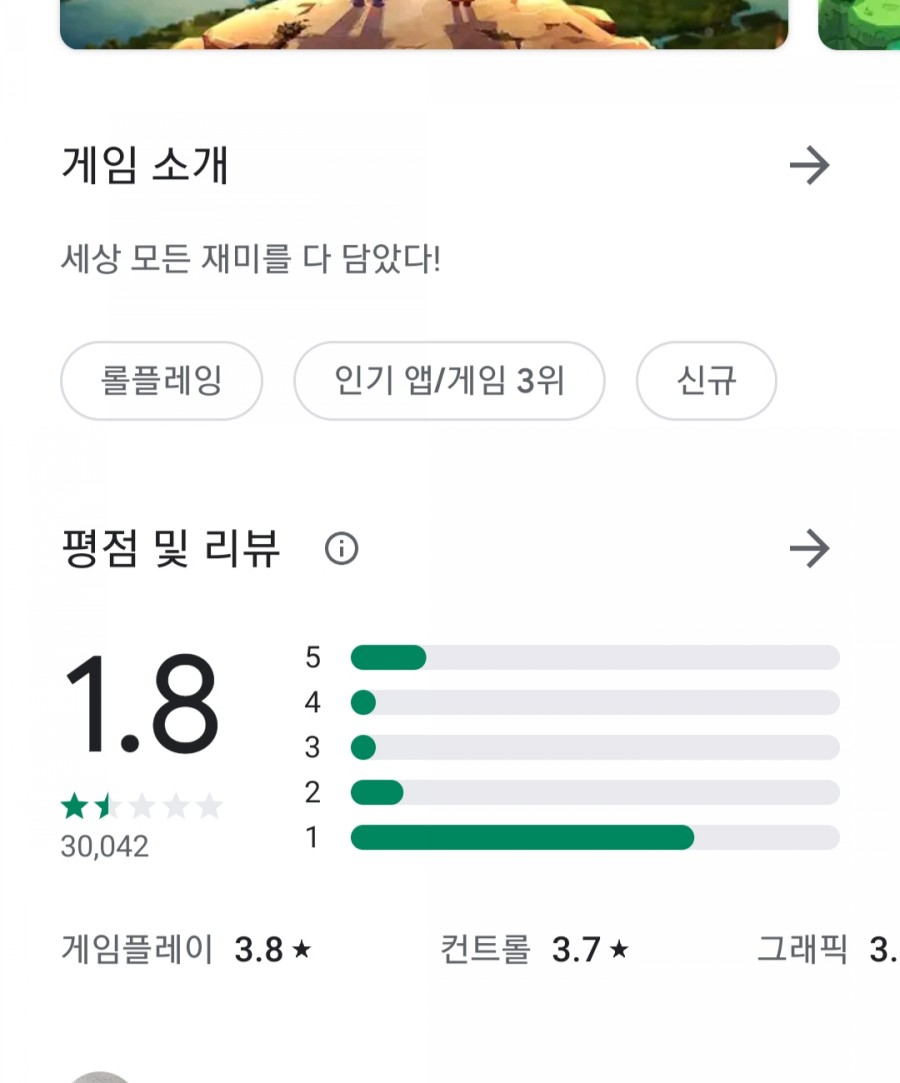Click the star rating display under 1.8
The width and height of the screenshot is (900, 1083).
point(140,805)
